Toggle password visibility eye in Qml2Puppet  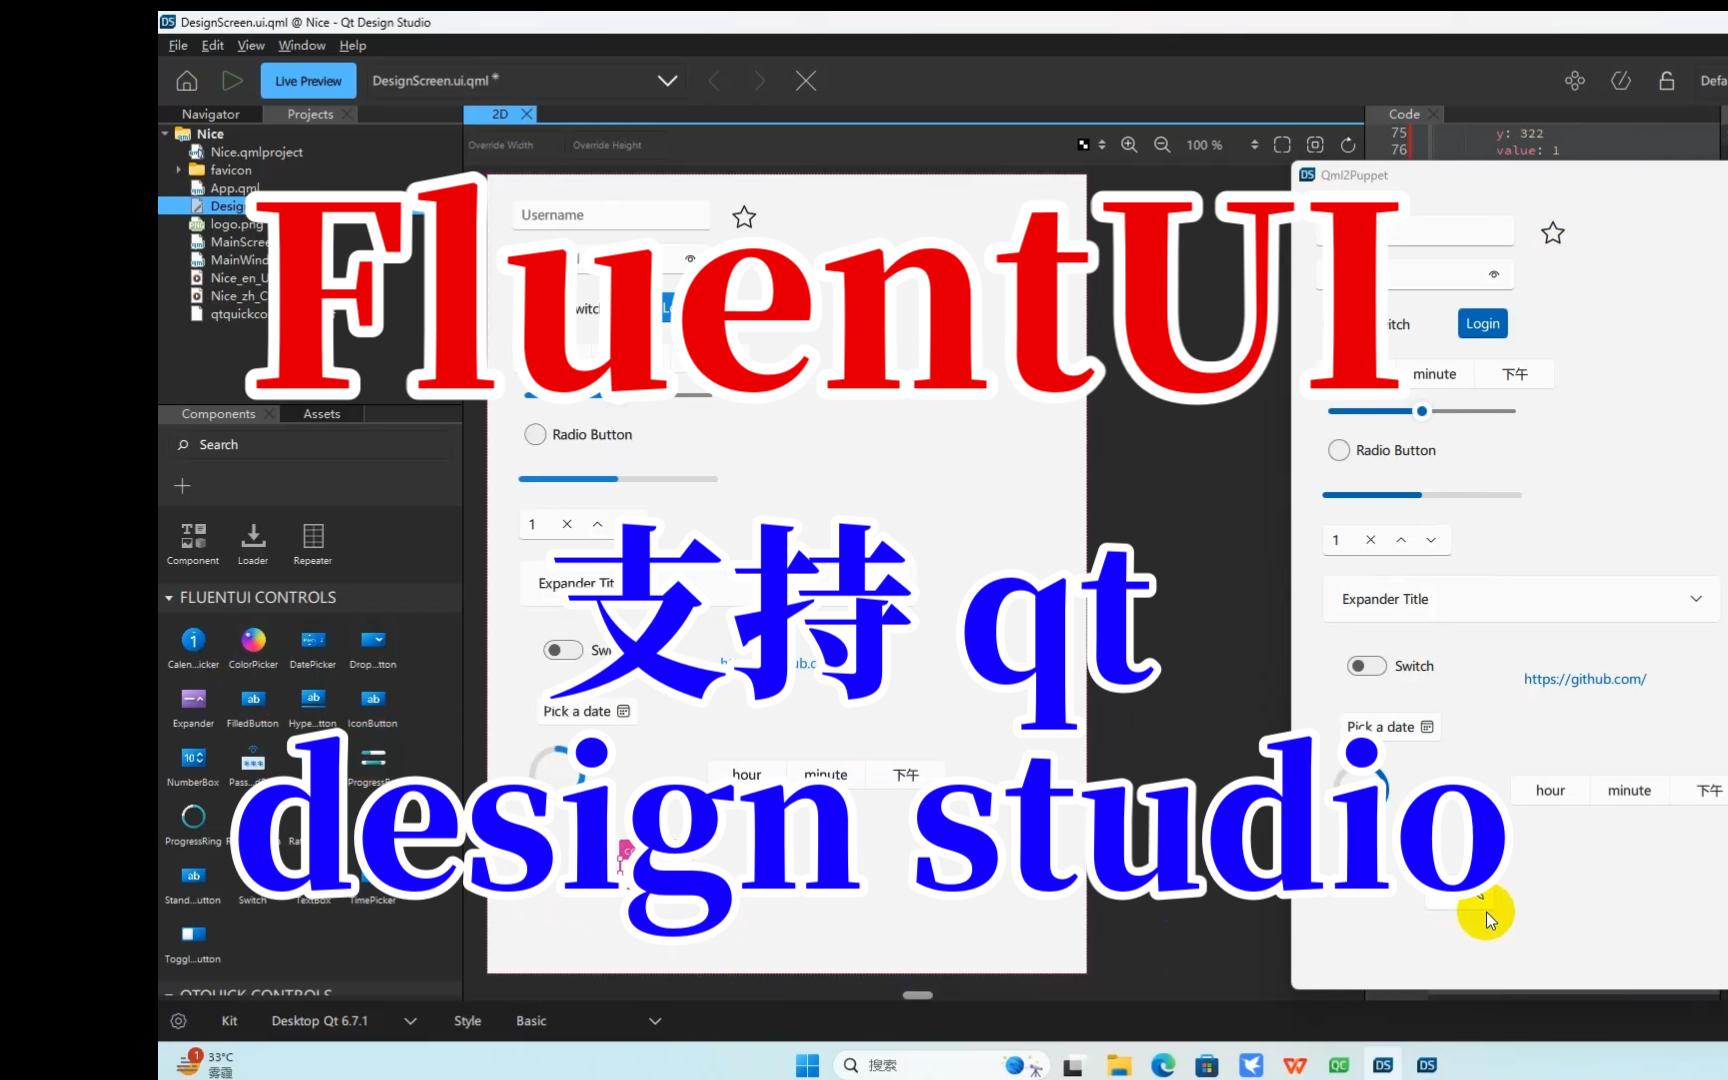[x=1494, y=274]
